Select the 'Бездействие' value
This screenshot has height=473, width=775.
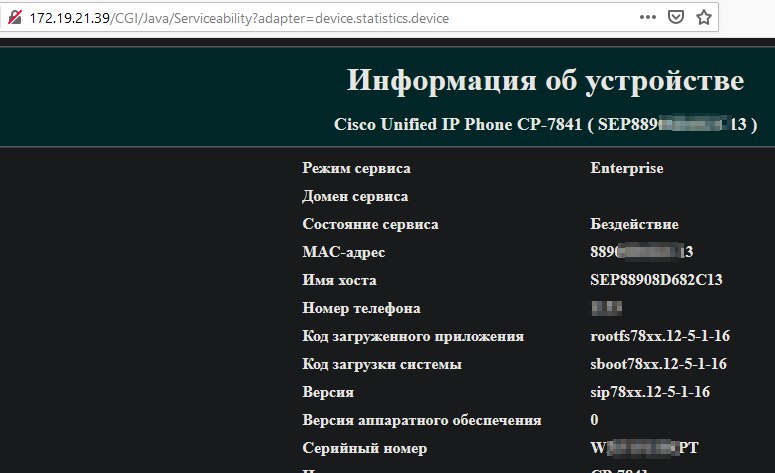634,224
